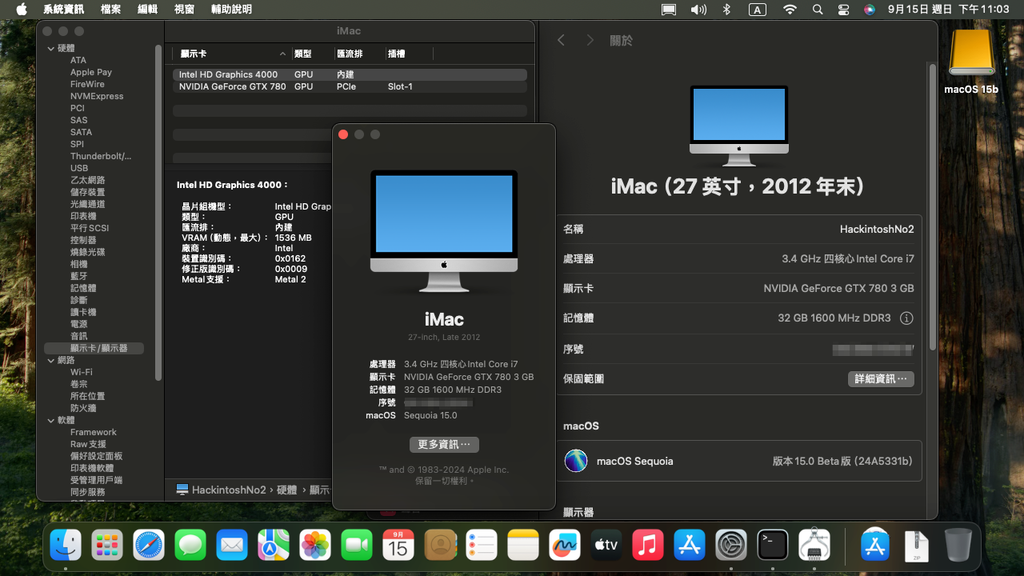Select Intel HD Graphics 4000 row

click(349, 74)
